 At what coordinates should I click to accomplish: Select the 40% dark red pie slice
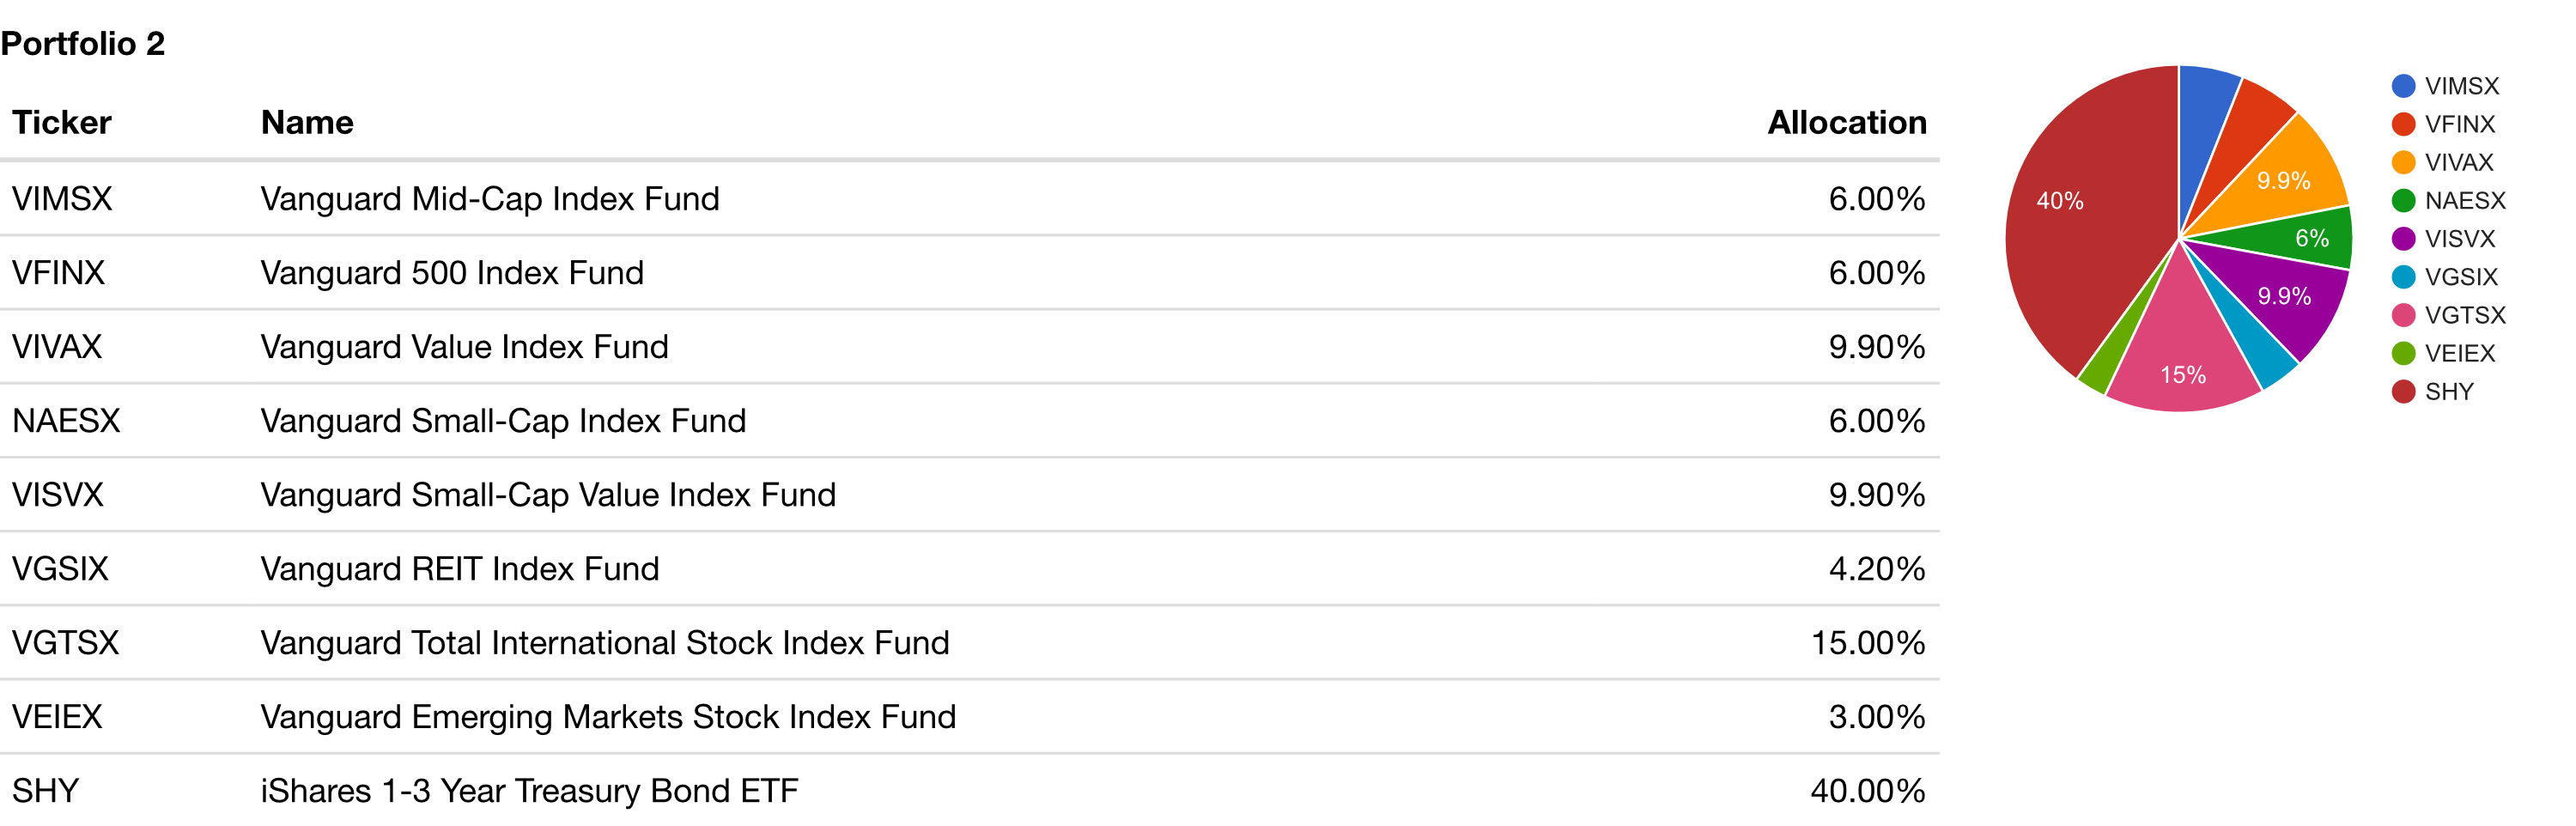point(2080,220)
